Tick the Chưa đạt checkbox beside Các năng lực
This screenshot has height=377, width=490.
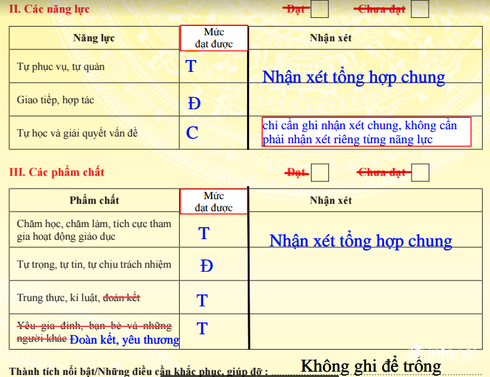coord(420,9)
